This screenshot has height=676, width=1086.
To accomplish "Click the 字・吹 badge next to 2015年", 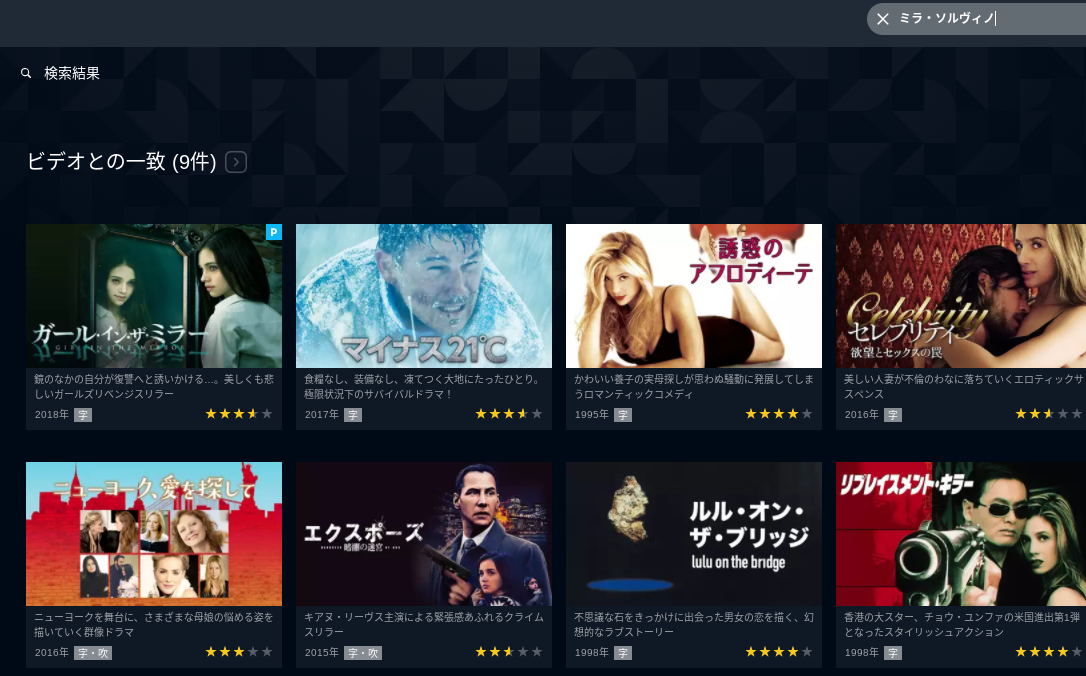I will pos(362,652).
